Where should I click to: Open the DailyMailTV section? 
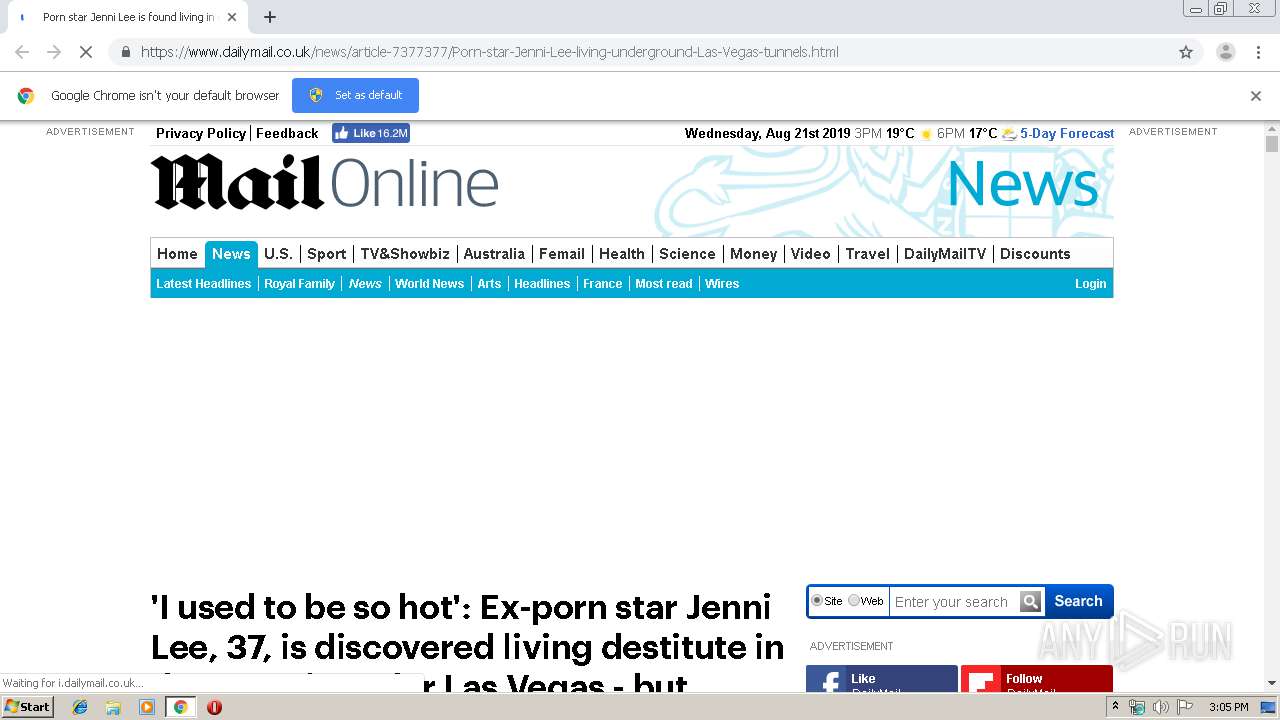pos(945,254)
